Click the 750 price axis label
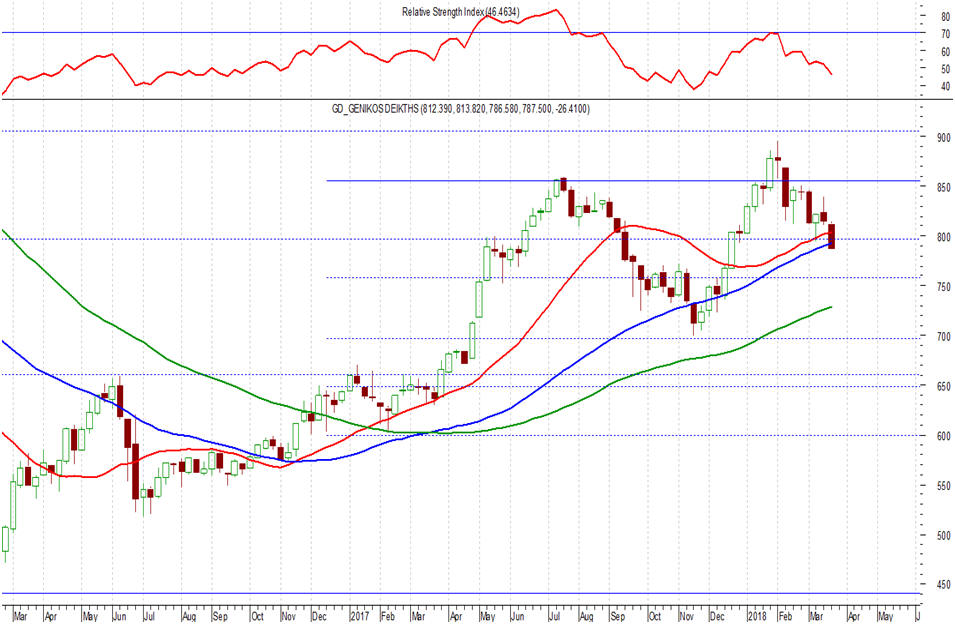The width and height of the screenshot is (955, 624). click(943, 287)
